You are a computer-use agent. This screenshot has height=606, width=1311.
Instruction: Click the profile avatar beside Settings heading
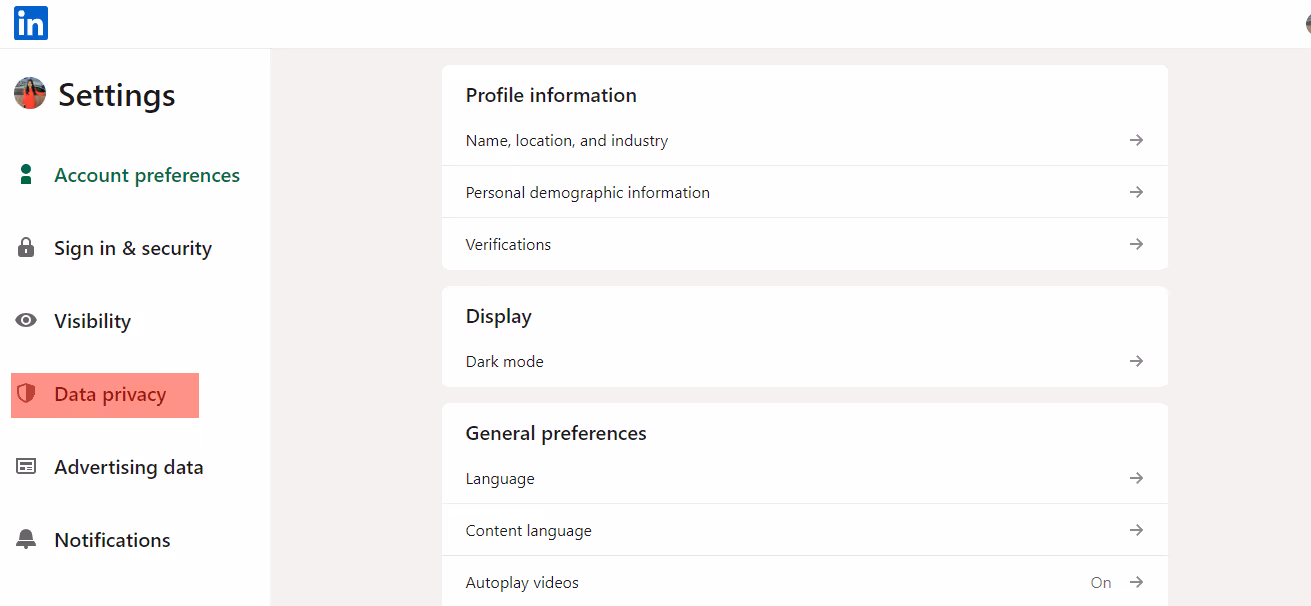29,92
